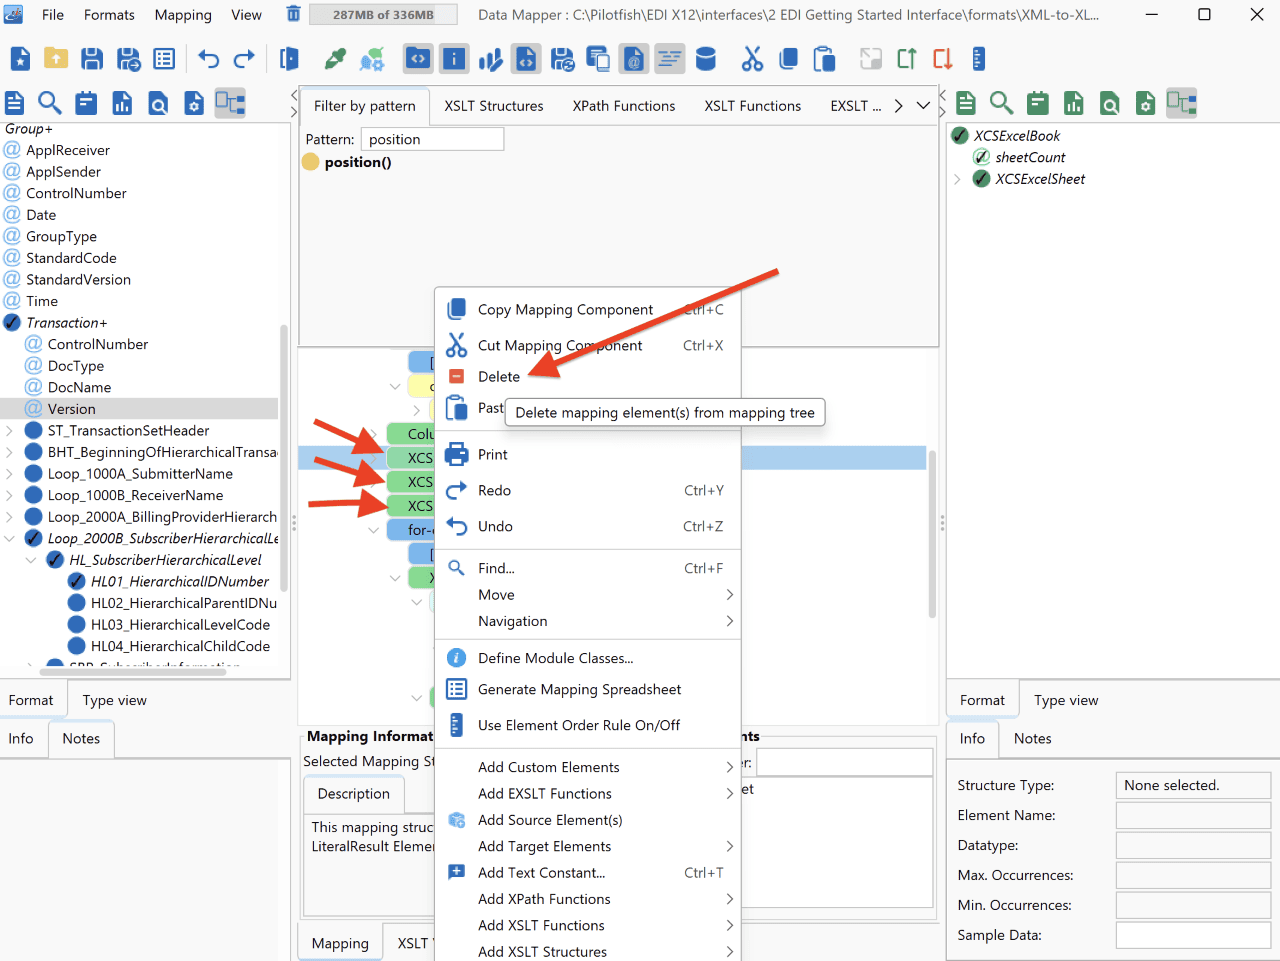
Task: Choose Generate Mapping Spreadsheet
Action: coord(579,690)
